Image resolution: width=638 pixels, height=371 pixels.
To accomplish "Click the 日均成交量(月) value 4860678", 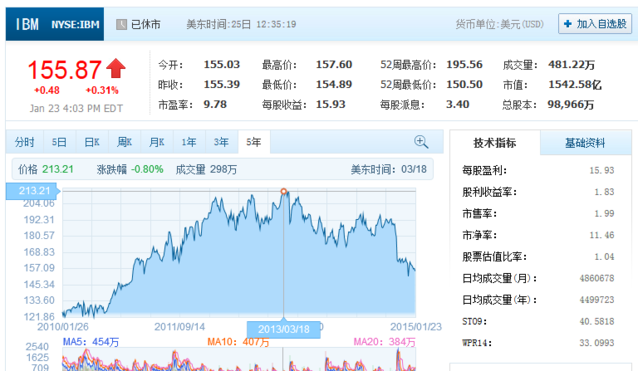I will (x=597, y=278).
